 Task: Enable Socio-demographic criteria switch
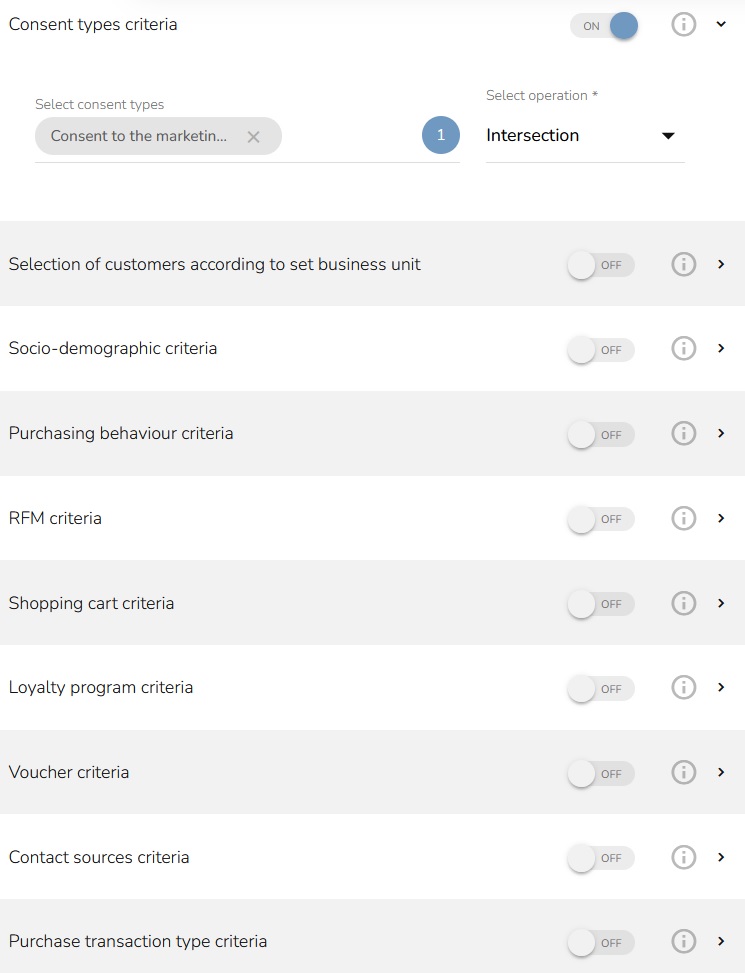pos(600,350)
